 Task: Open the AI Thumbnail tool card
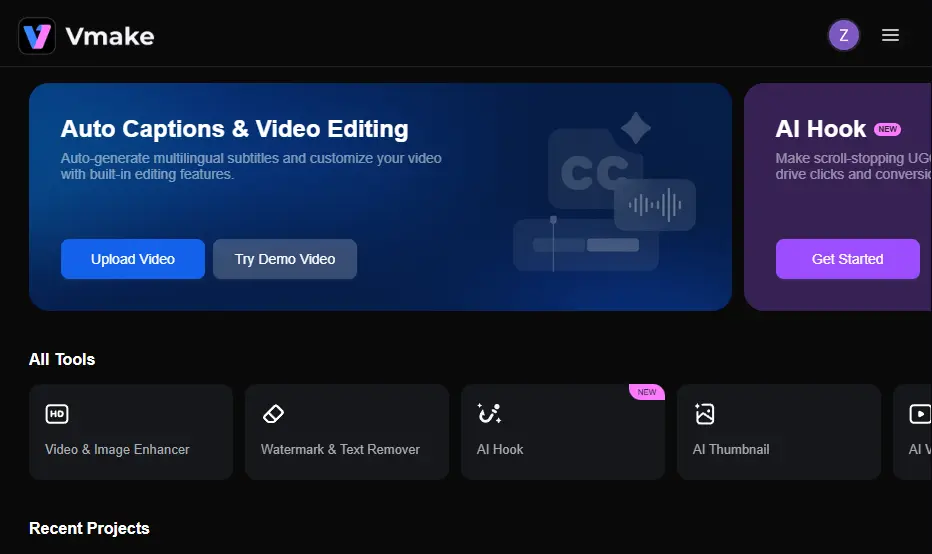(x=779, y=432)
